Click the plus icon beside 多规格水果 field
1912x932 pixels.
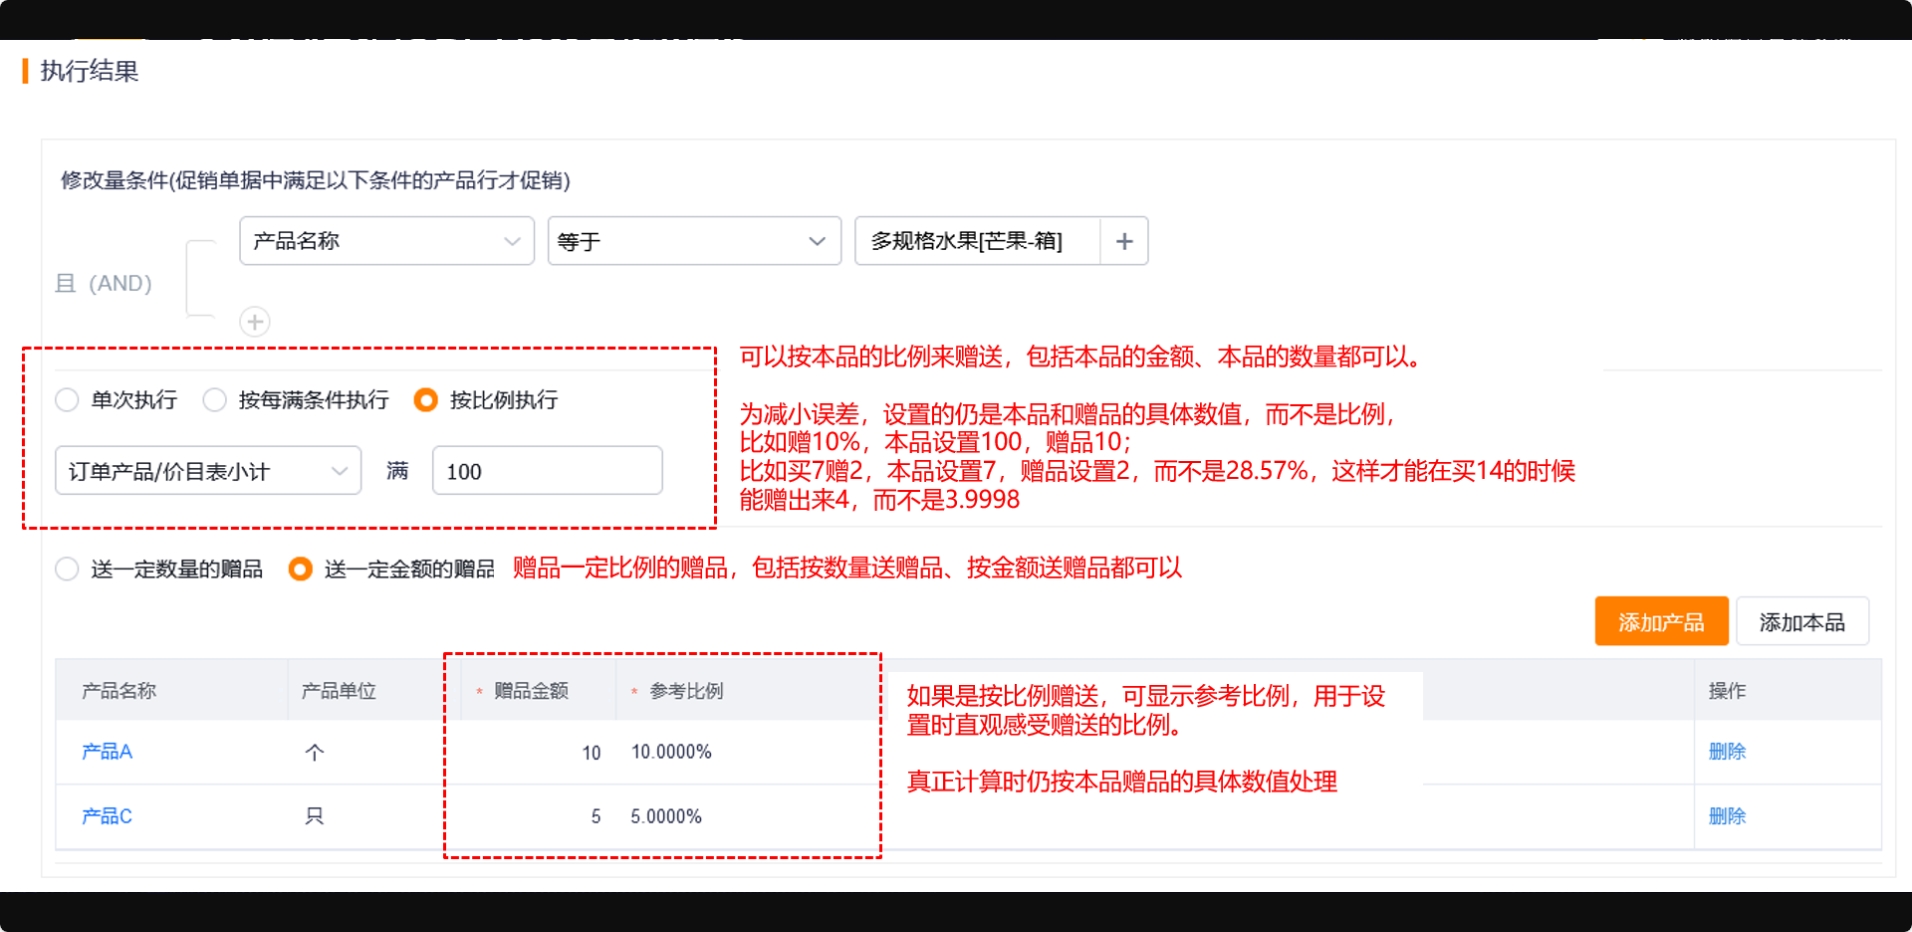[x=1124, y=241]
